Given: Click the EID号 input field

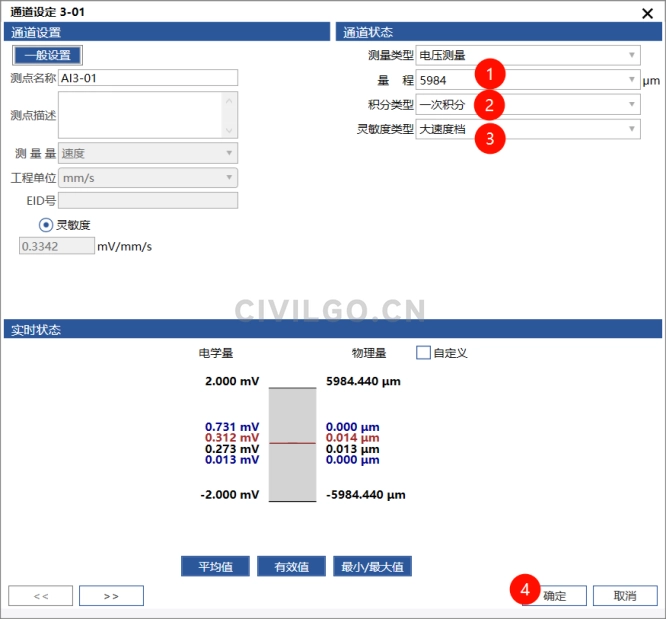Looking at the screenshot, I should pos(148,200).
